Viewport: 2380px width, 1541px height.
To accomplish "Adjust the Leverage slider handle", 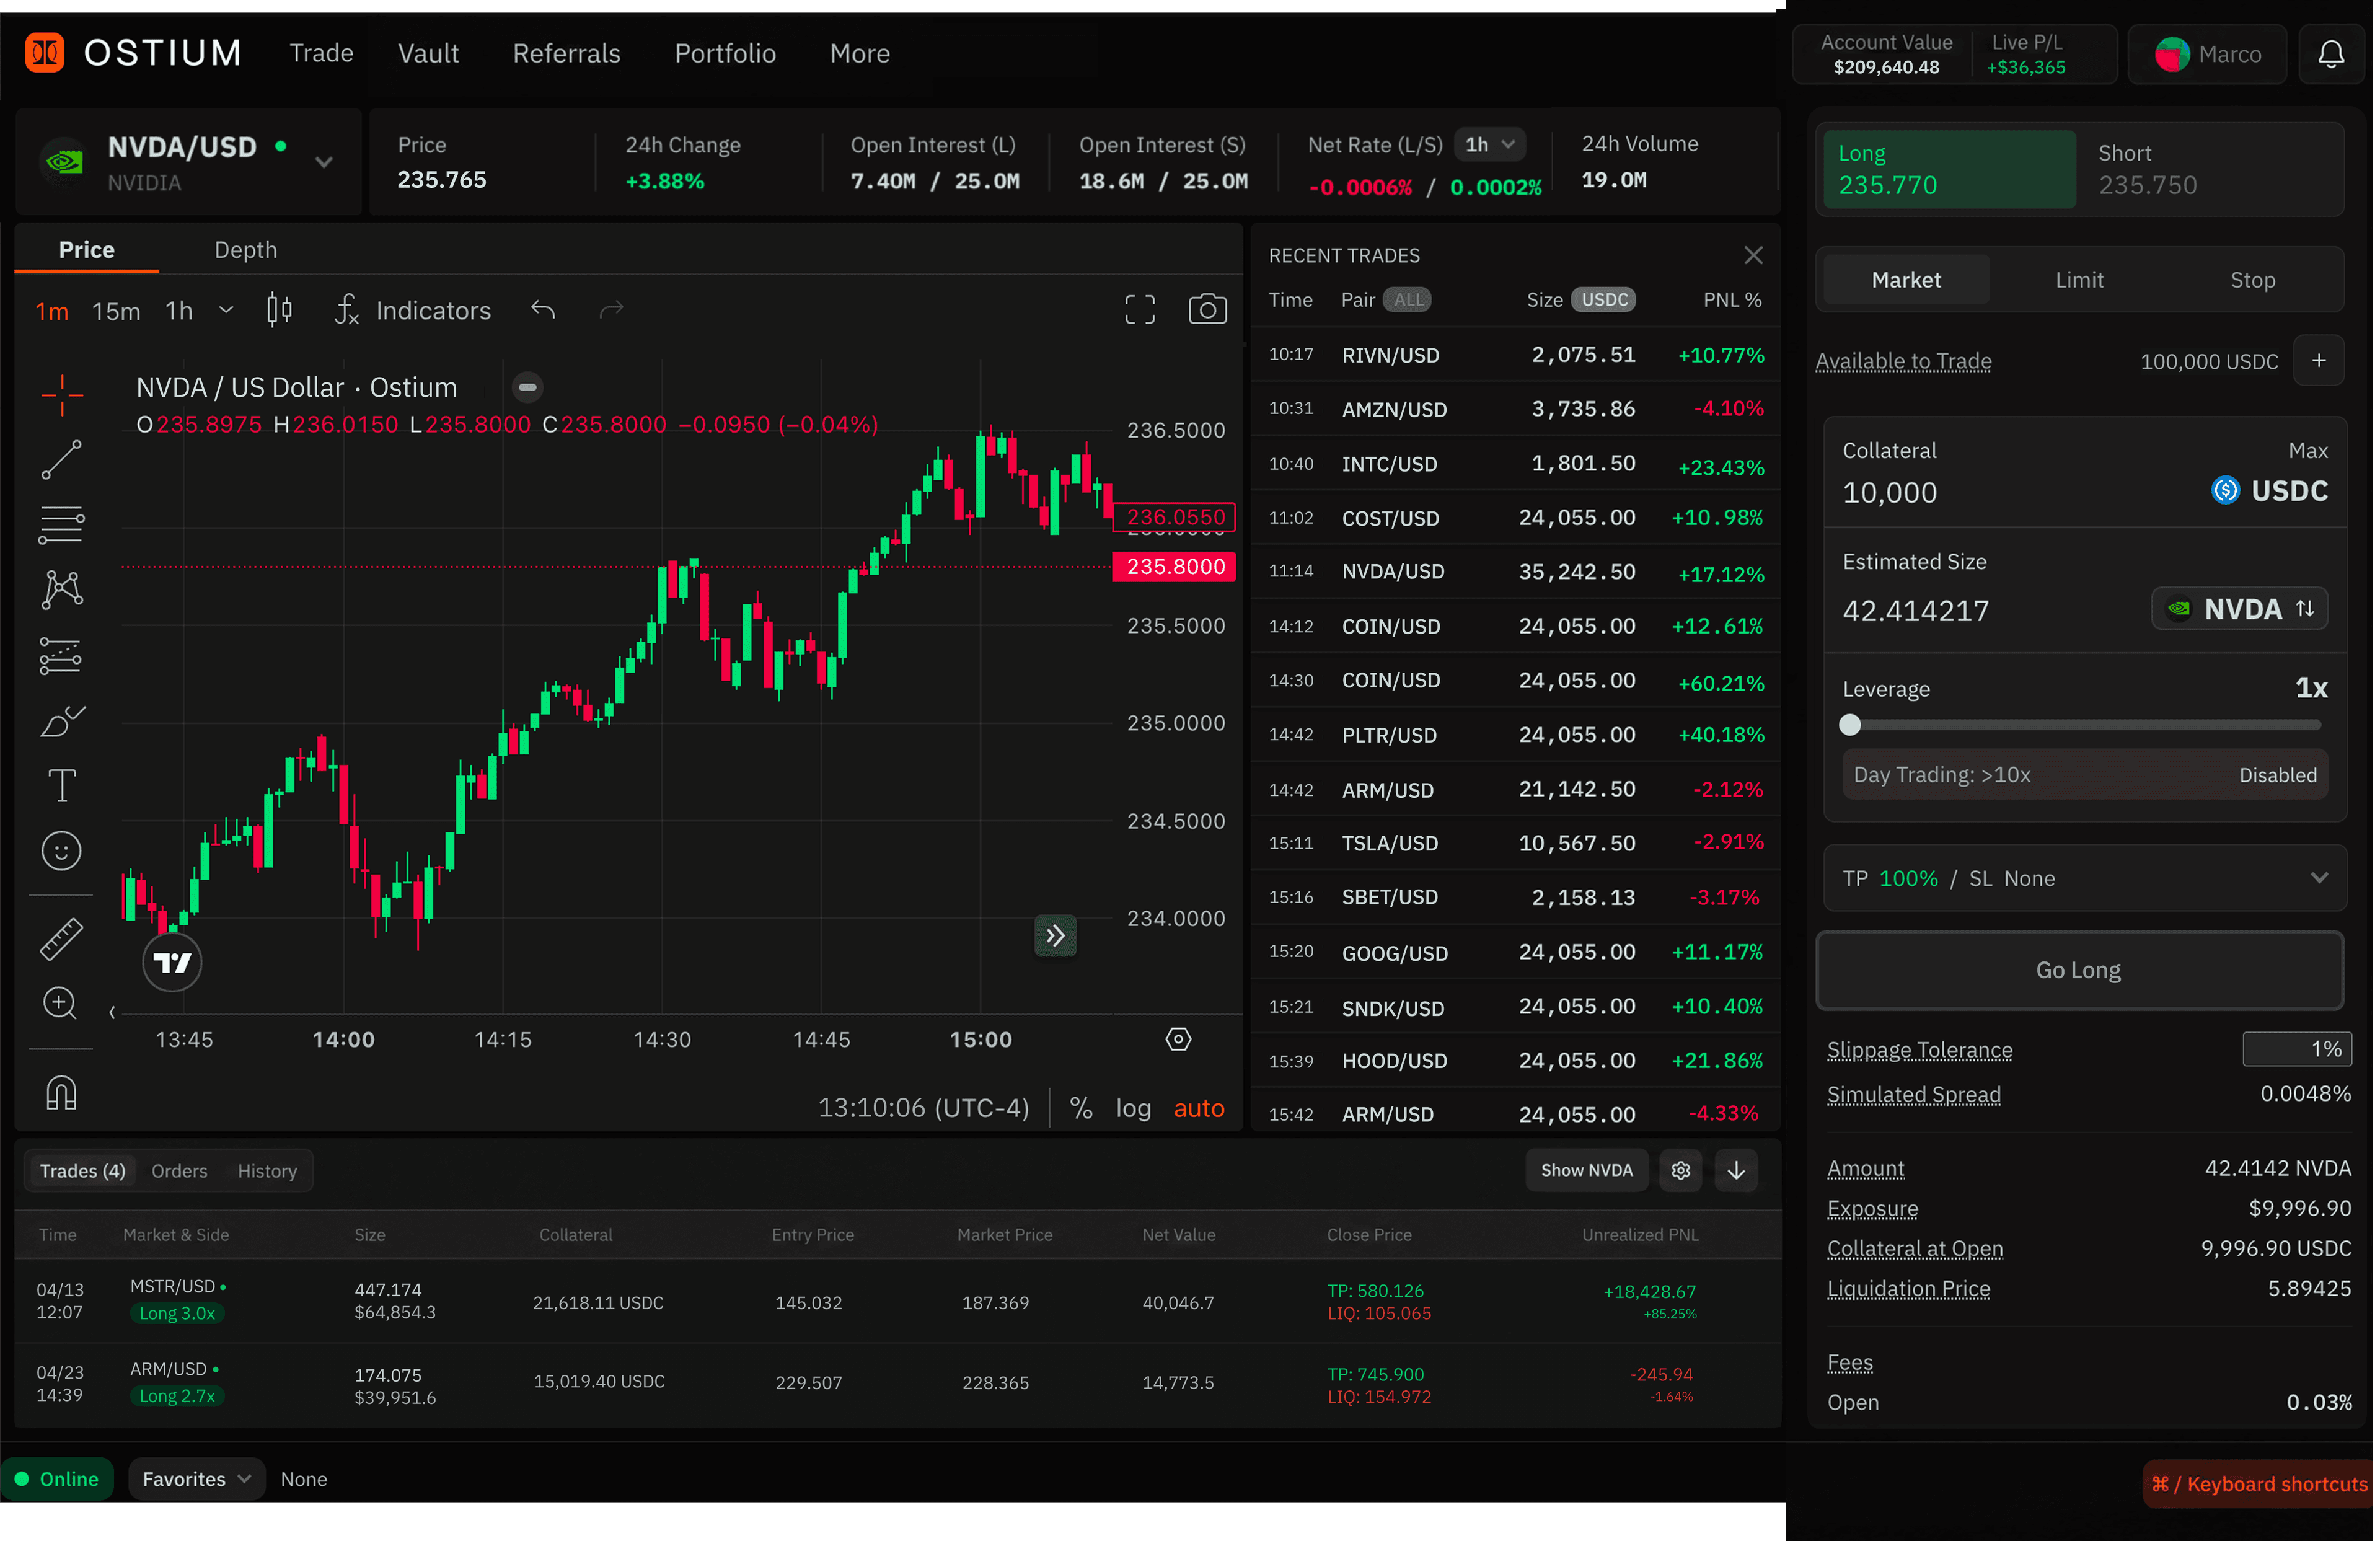I will [x=1849, y=725].
